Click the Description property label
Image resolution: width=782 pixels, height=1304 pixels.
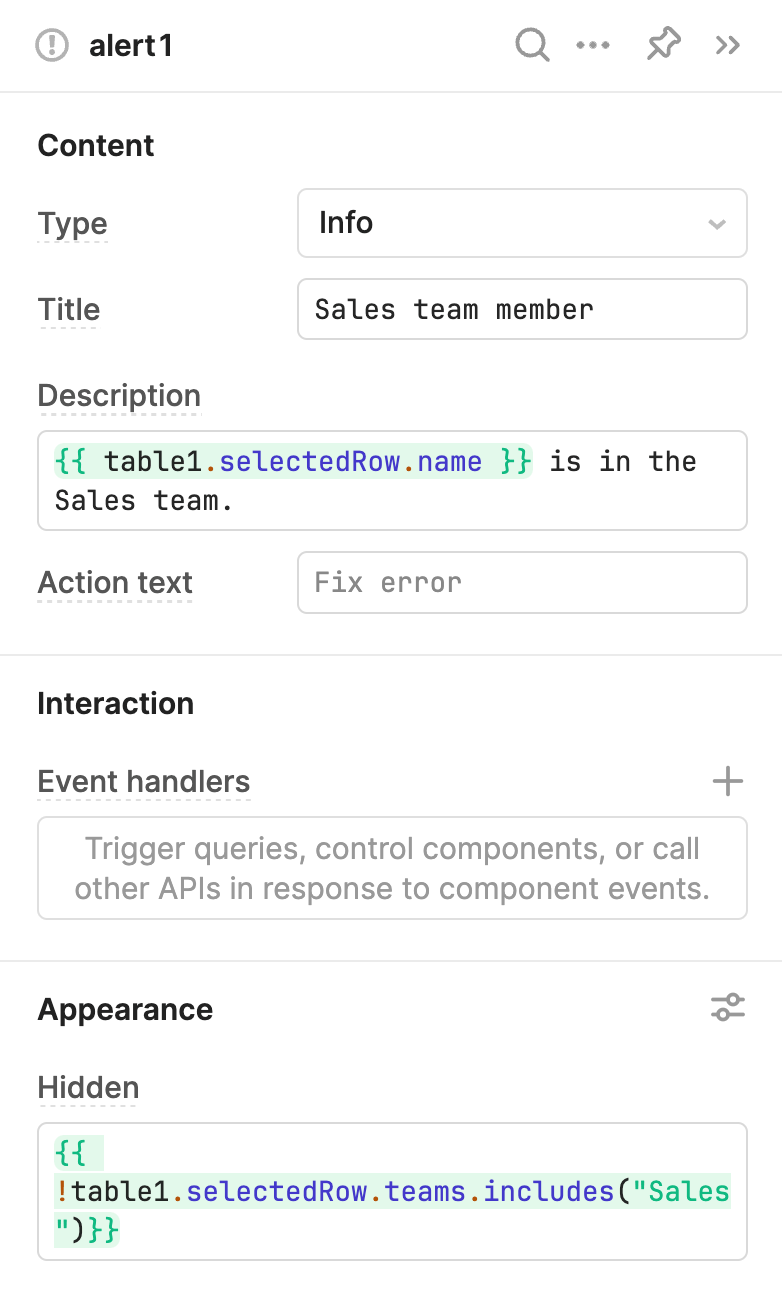pos(119,396)
